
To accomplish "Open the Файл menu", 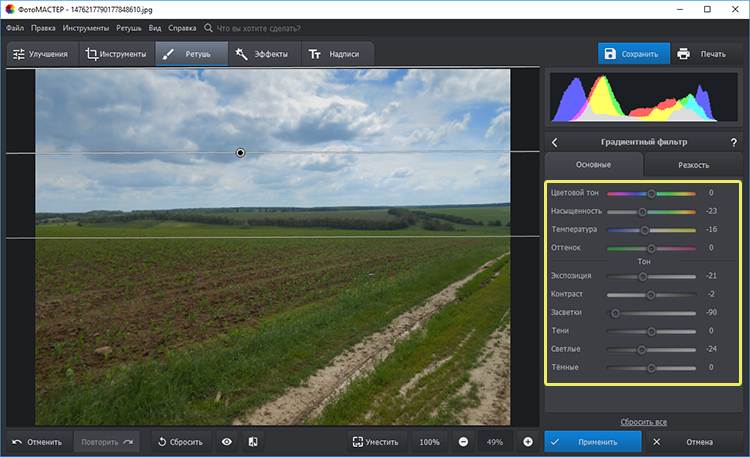I will tap(15, 28).
